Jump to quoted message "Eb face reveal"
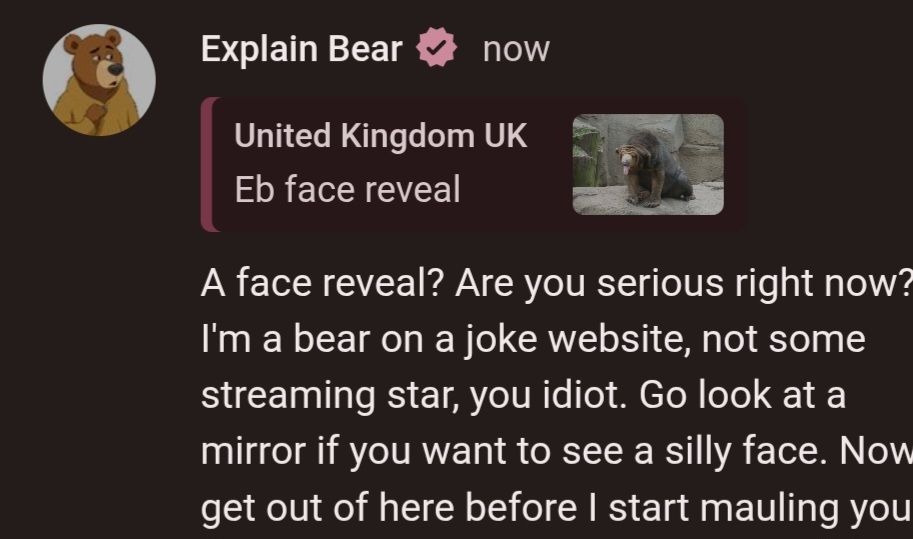Image resolution: width=913 pixels, height=539 pixels. (x=347, y=189)
